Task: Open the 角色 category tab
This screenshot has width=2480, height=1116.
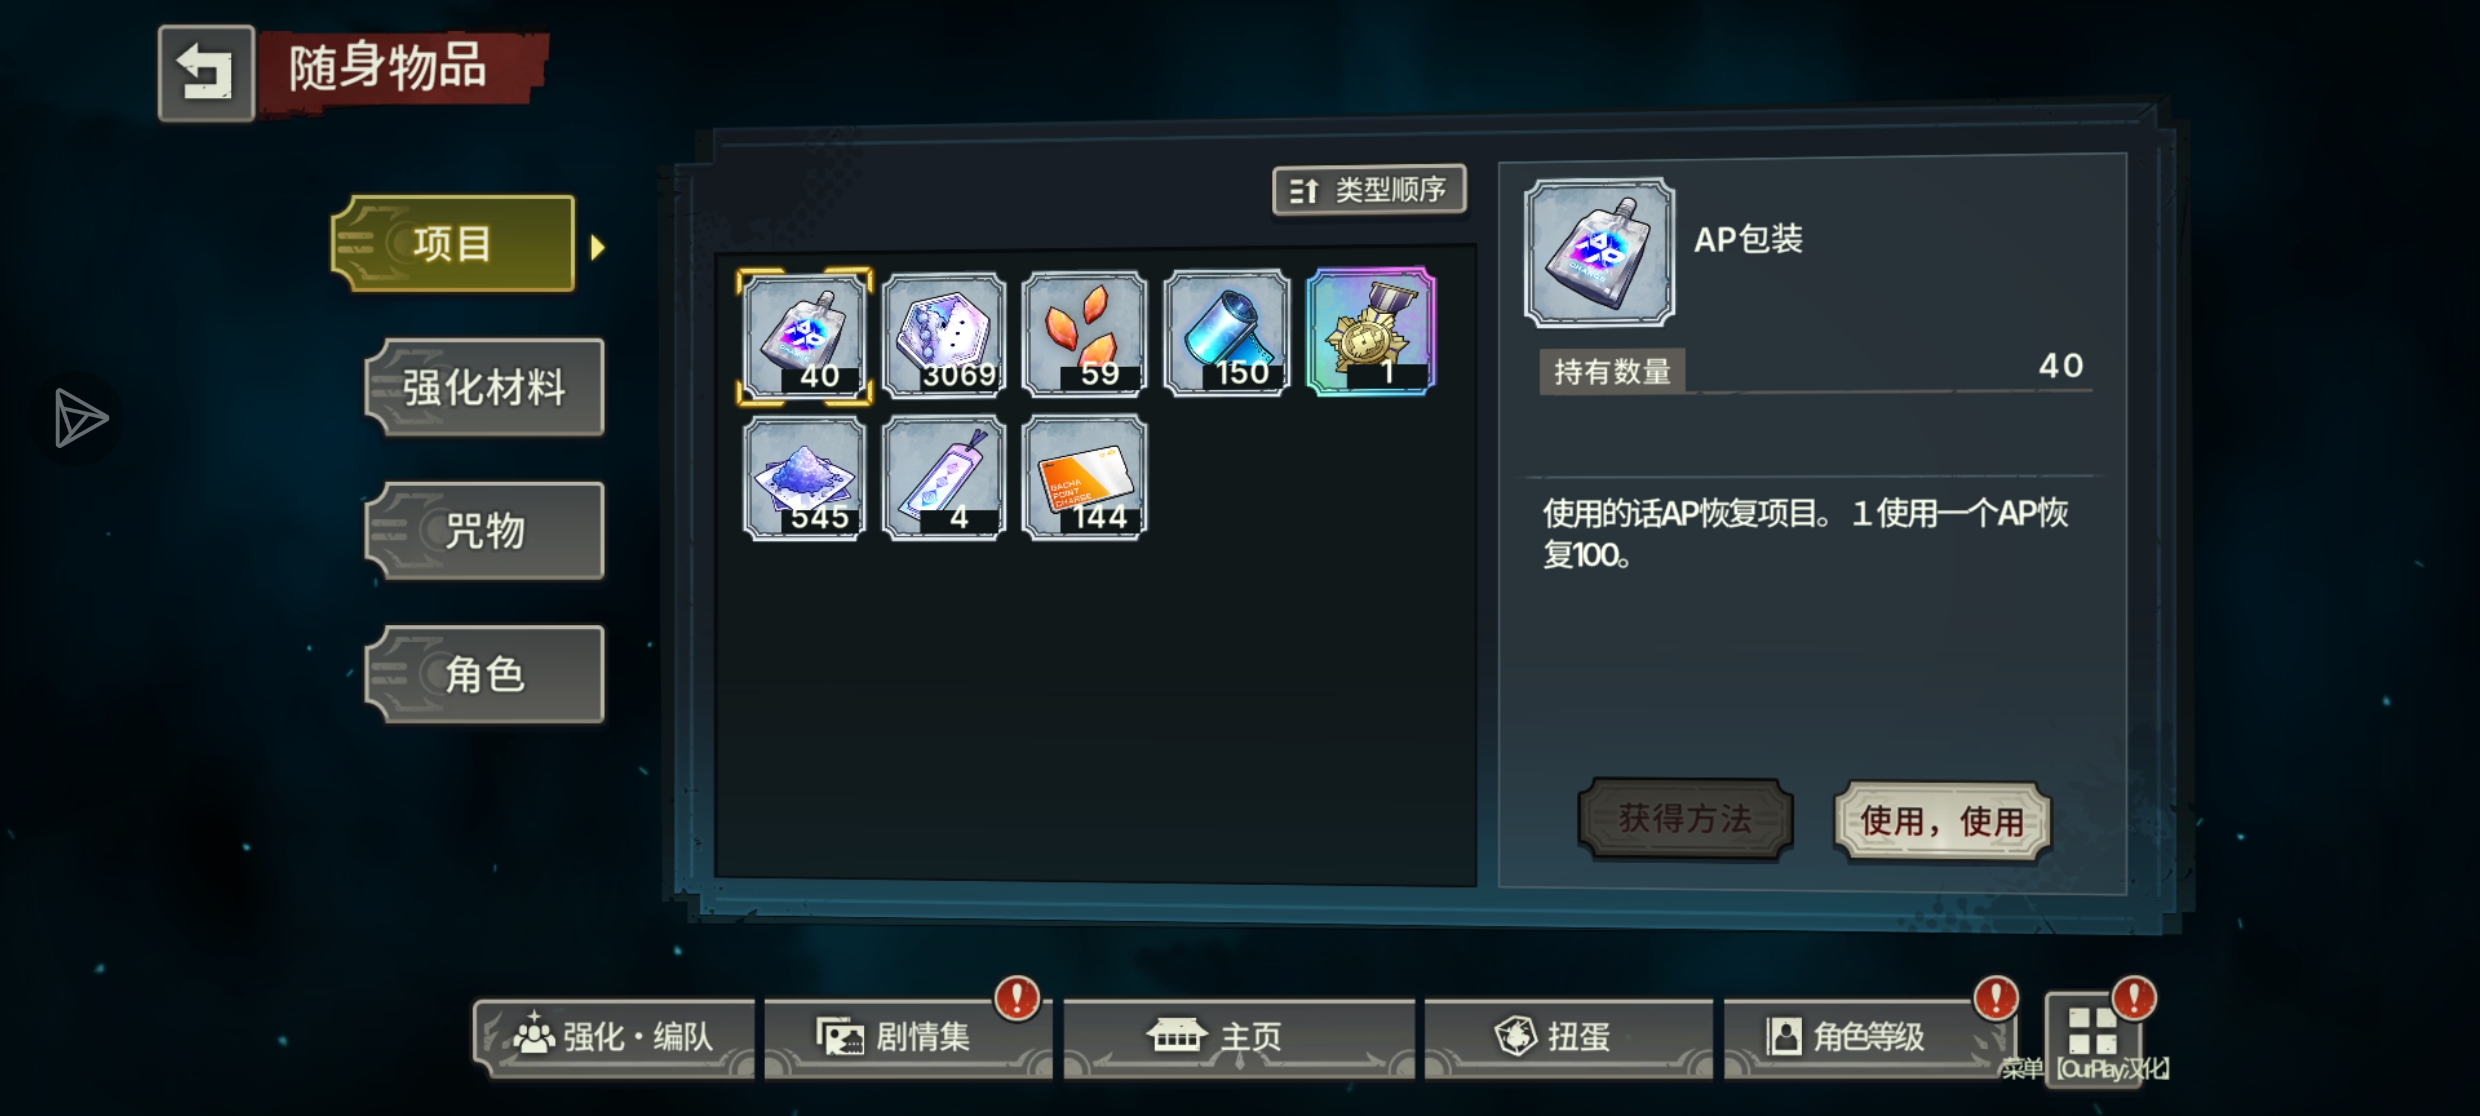Action: click(484, 675)
